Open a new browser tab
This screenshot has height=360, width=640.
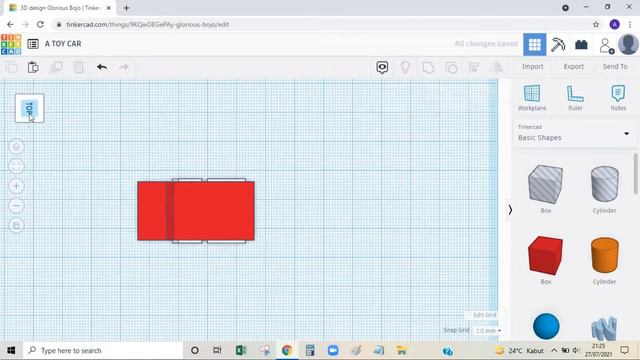point(126,8)
